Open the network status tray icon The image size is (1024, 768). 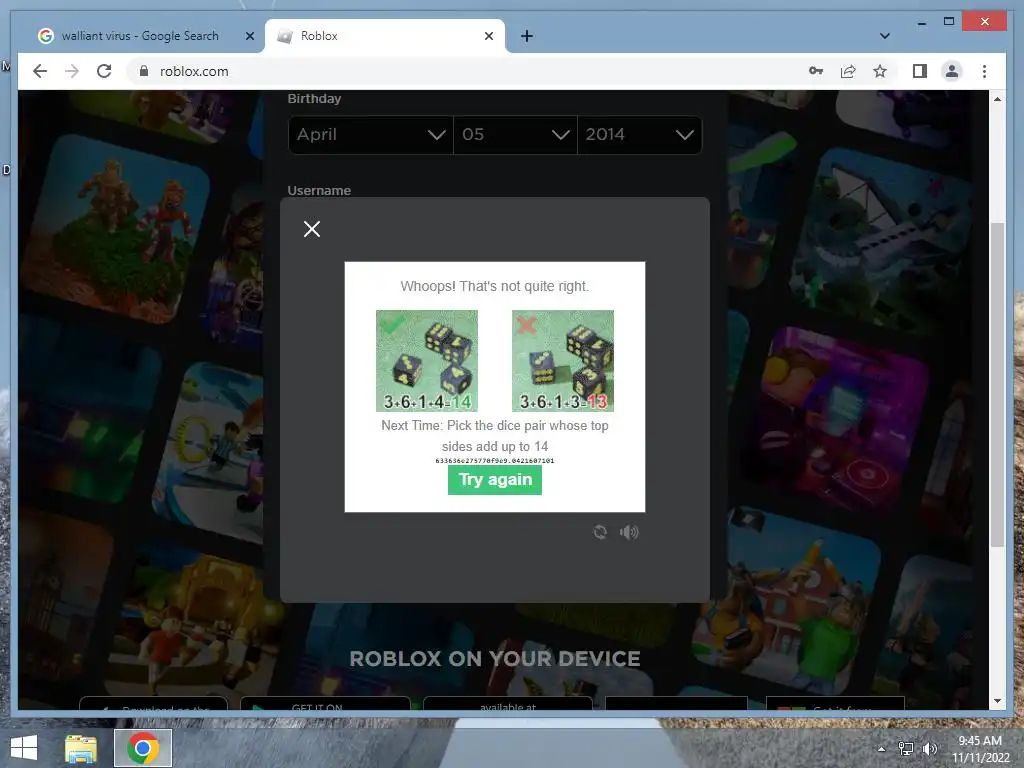point(906,749)
